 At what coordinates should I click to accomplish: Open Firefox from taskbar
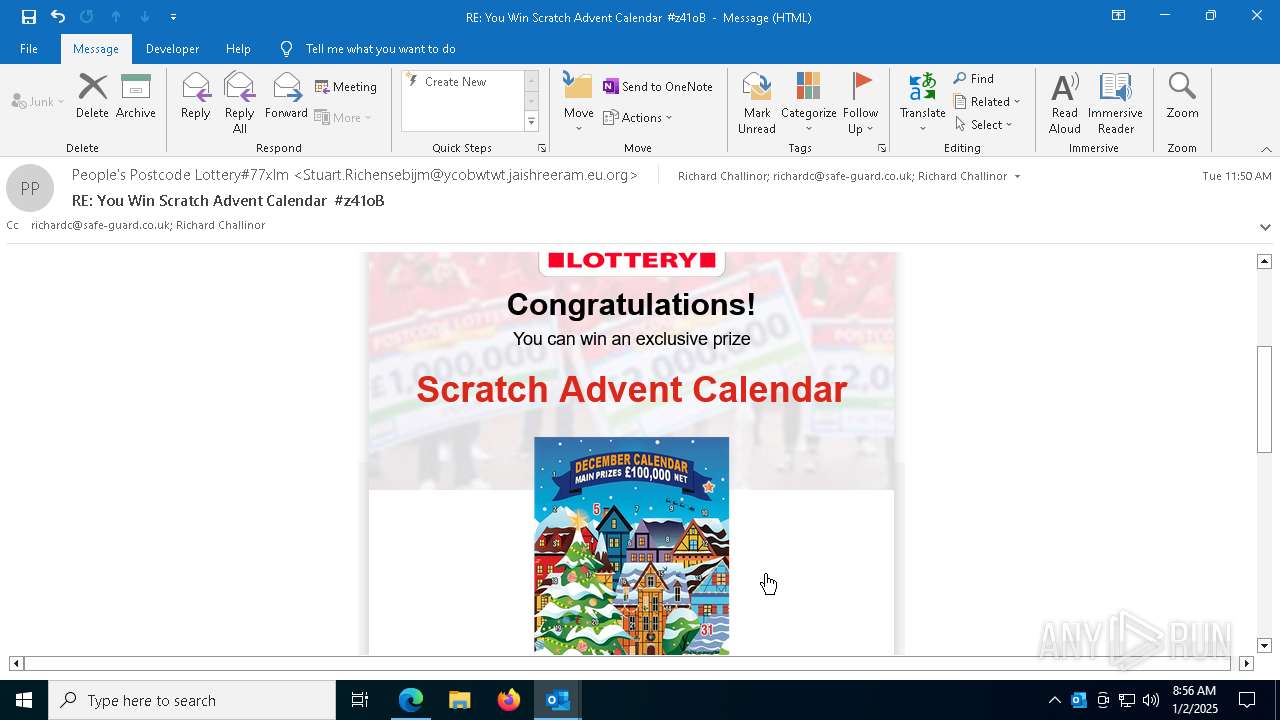click(x=508, y=700)
